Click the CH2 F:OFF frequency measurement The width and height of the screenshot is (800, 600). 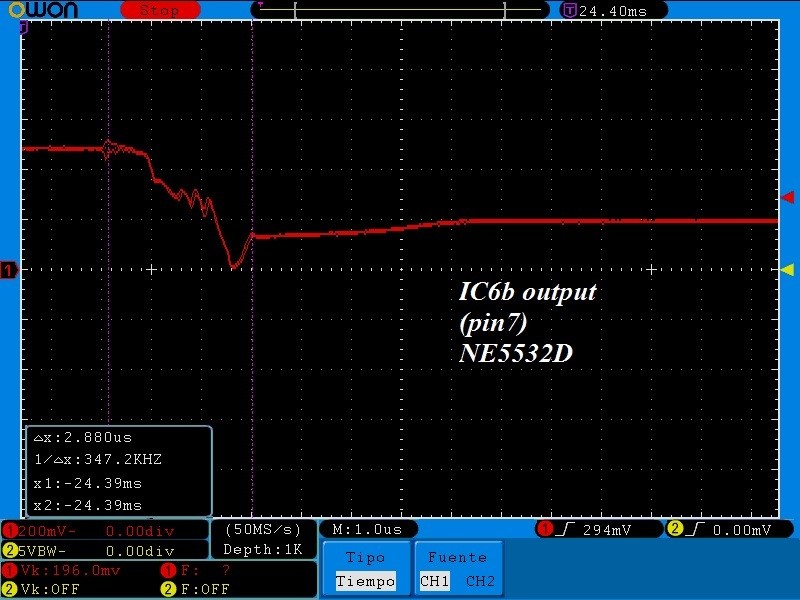pos(195,589)
